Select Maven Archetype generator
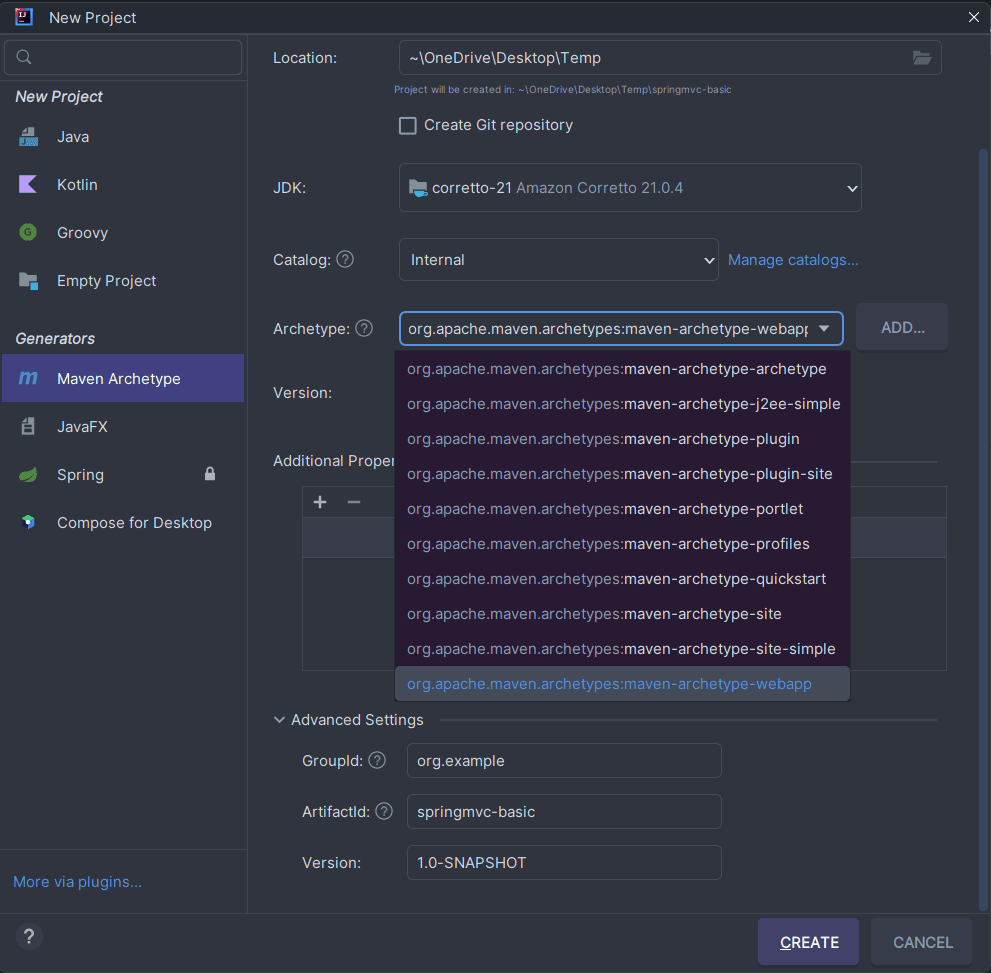 click(x=123, y=378)
